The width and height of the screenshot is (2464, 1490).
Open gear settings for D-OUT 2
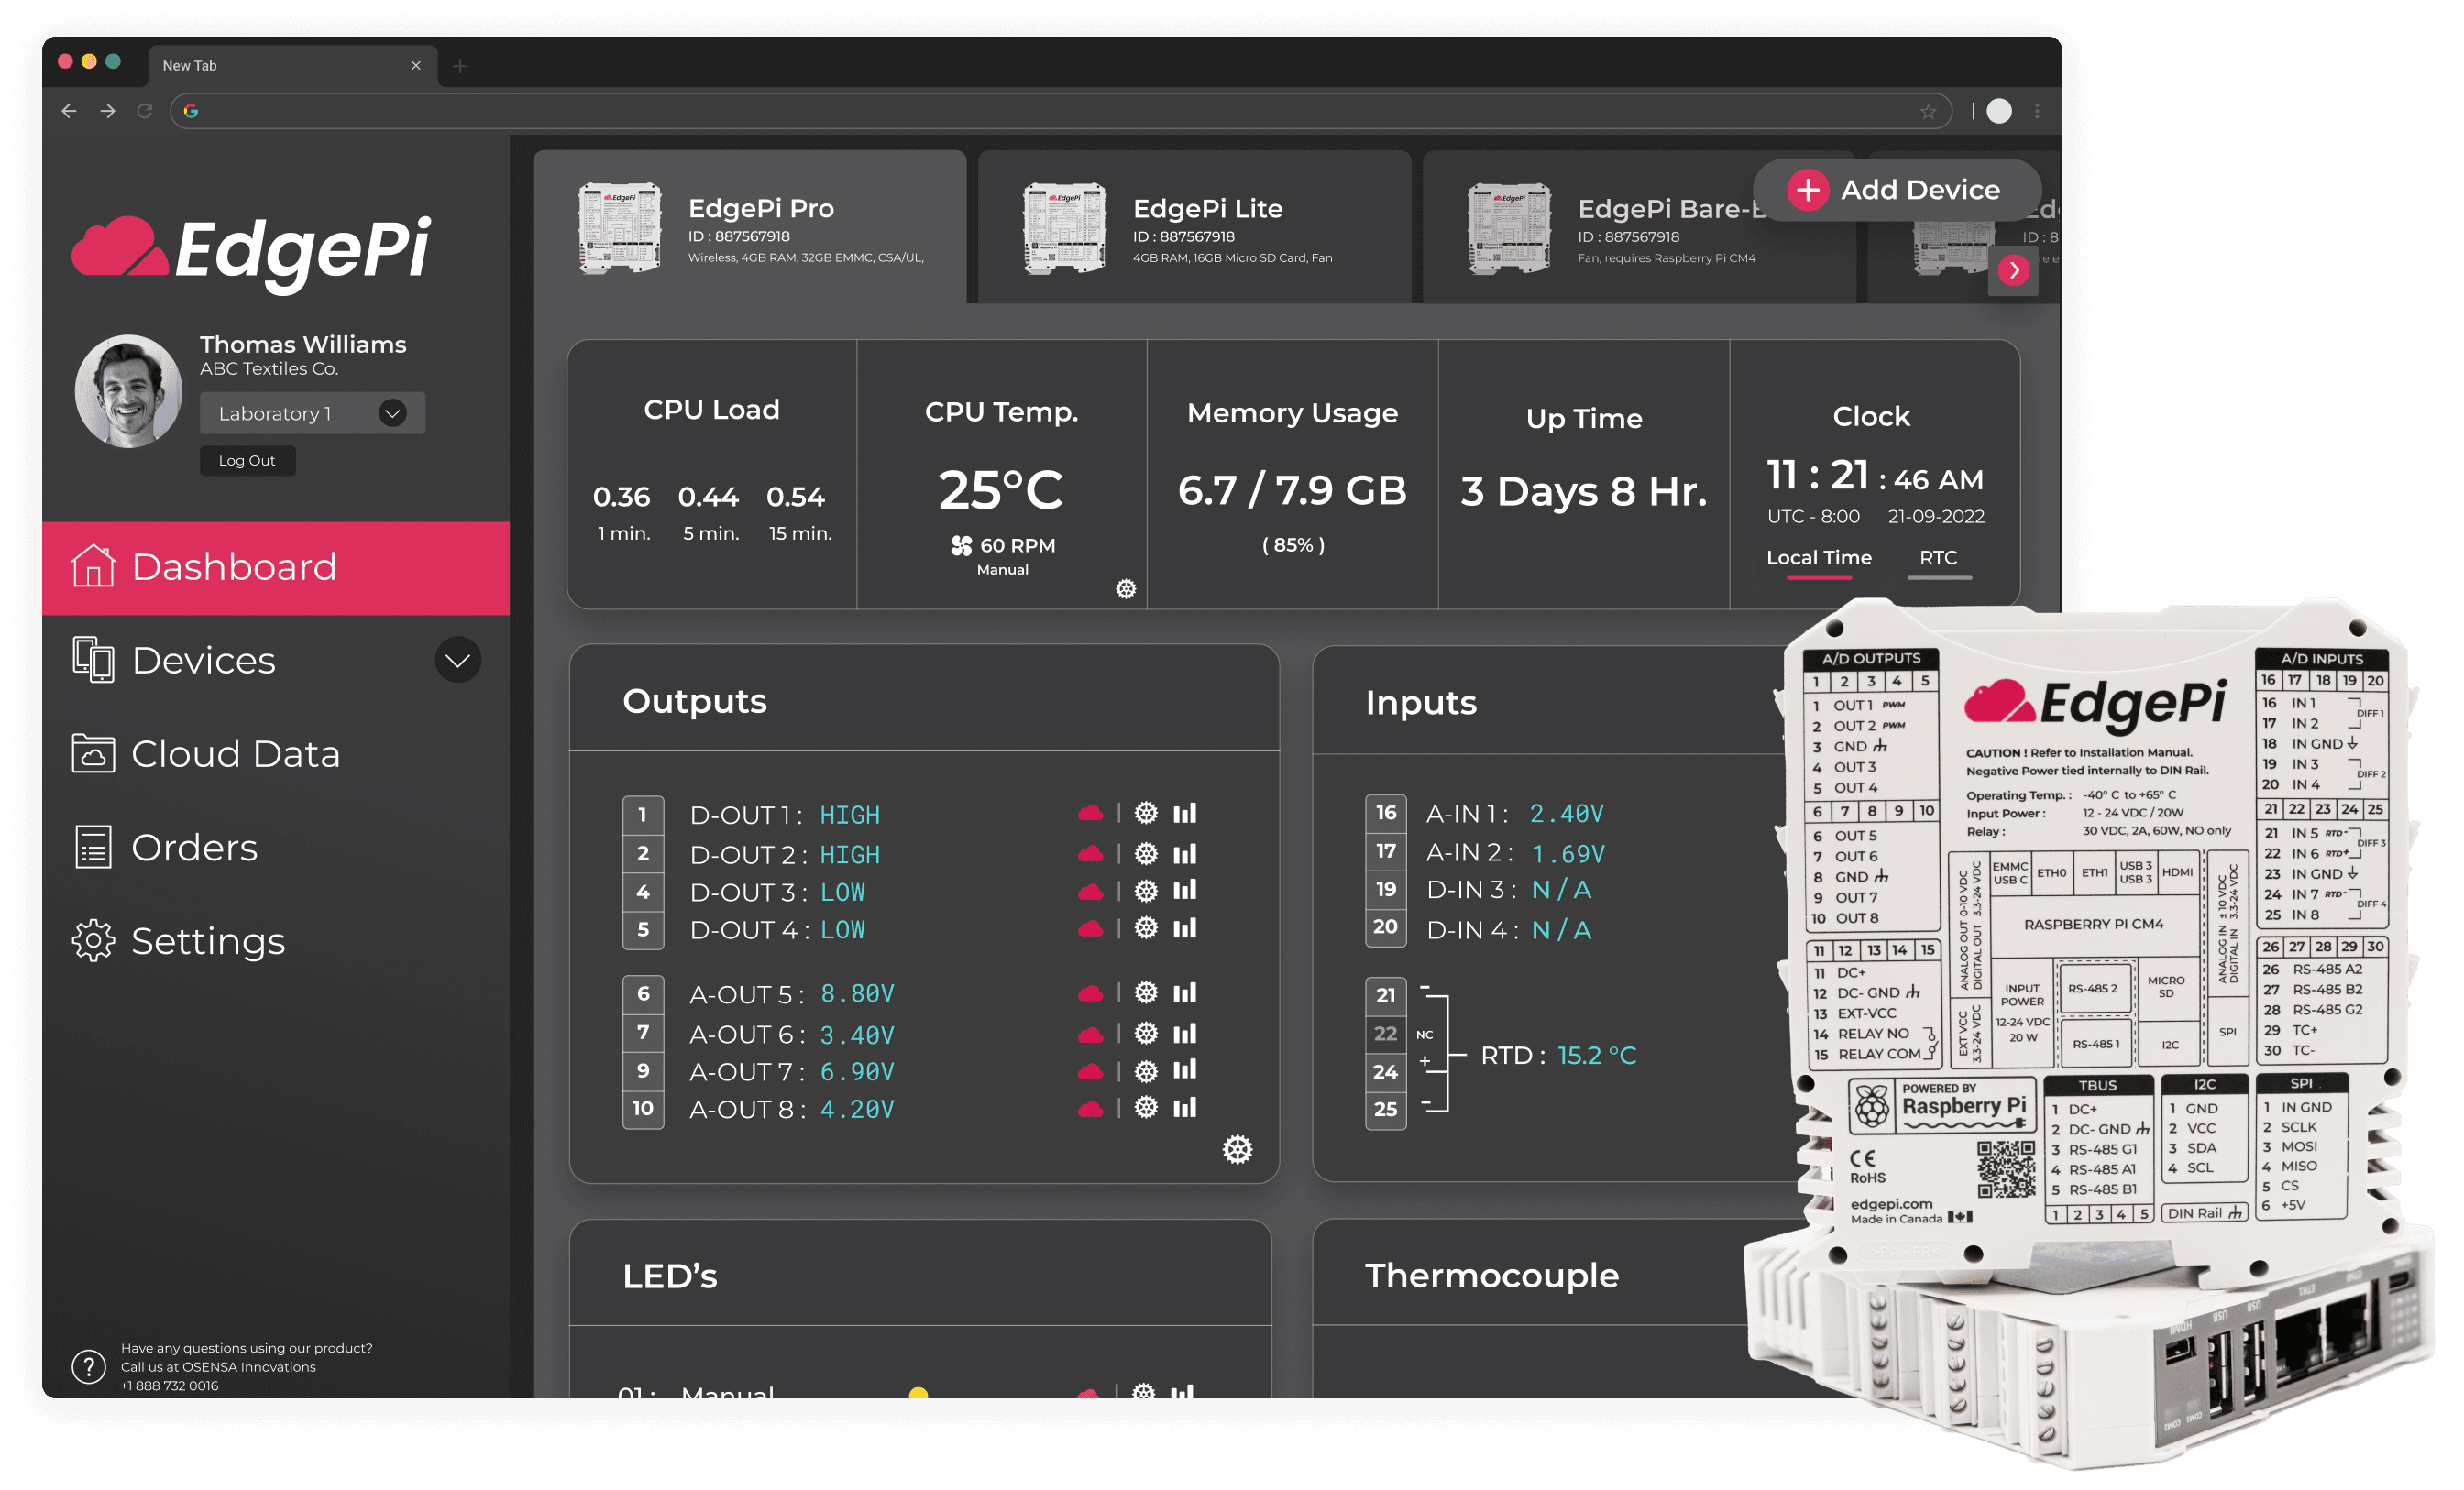pyautogui.click(x=1146, y=853)
